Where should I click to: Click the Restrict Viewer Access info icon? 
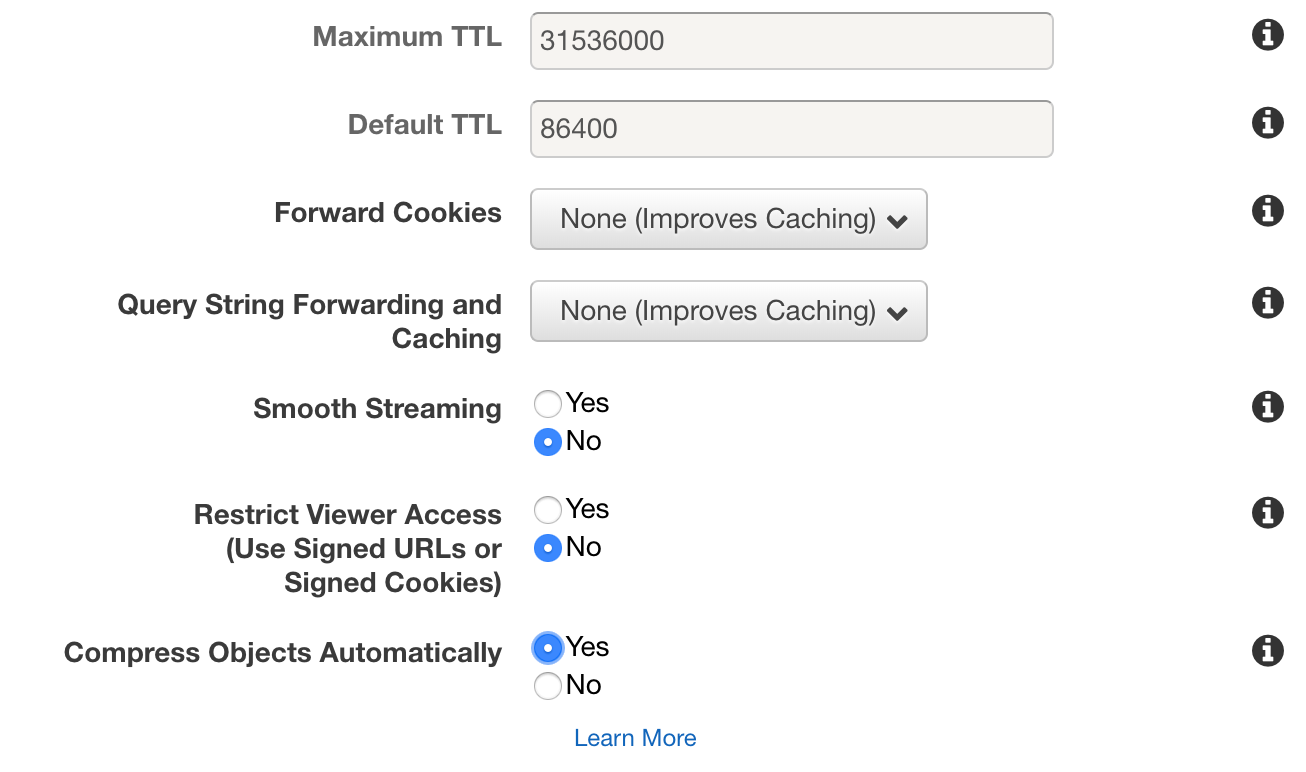[1267, 513]
